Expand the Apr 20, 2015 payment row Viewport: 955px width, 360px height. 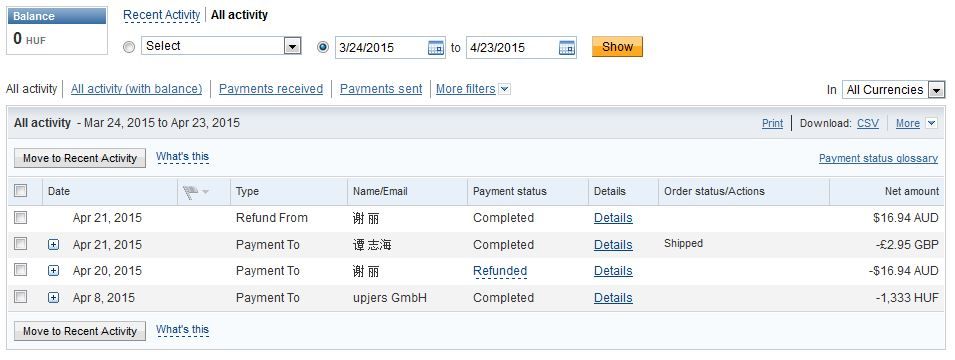pyautogui.click(x=54, y=270)
